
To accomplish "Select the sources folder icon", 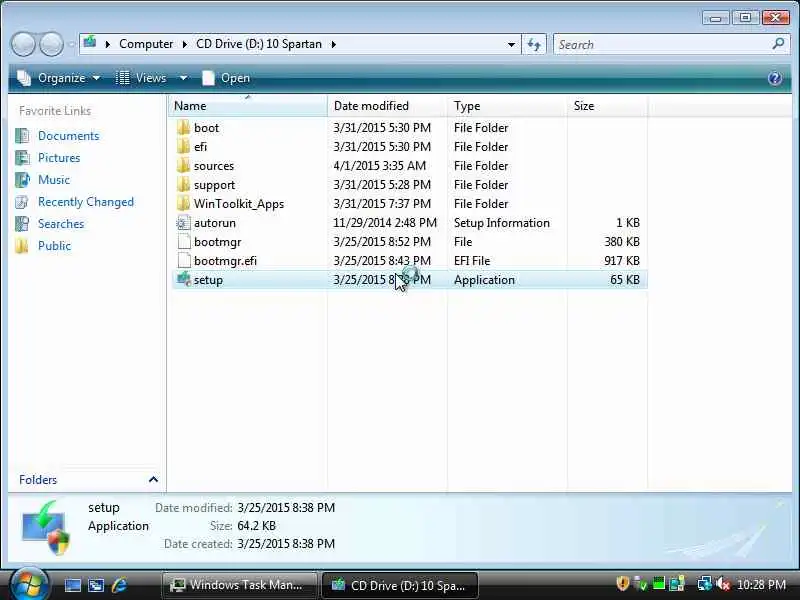I will coord(184,166).
